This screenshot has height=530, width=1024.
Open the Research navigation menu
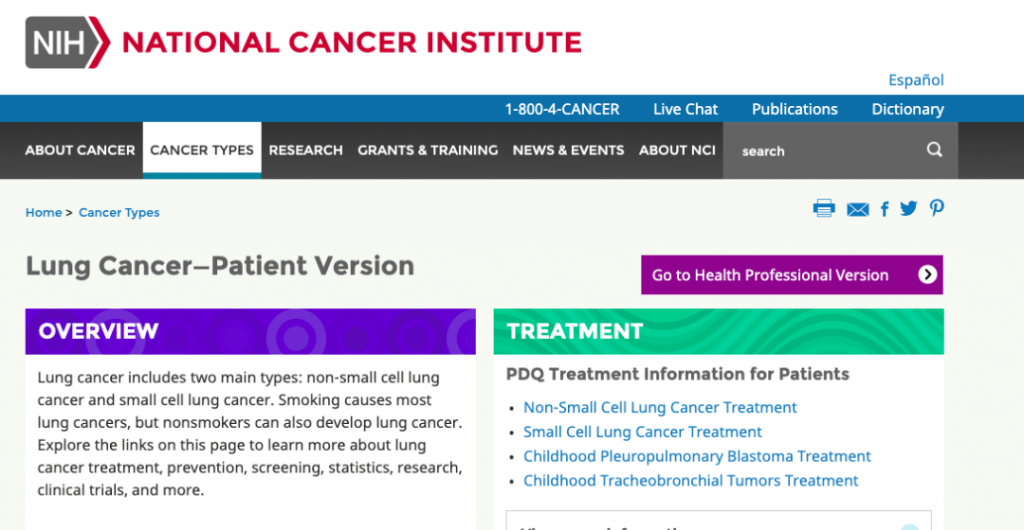(x=305, y=150)
